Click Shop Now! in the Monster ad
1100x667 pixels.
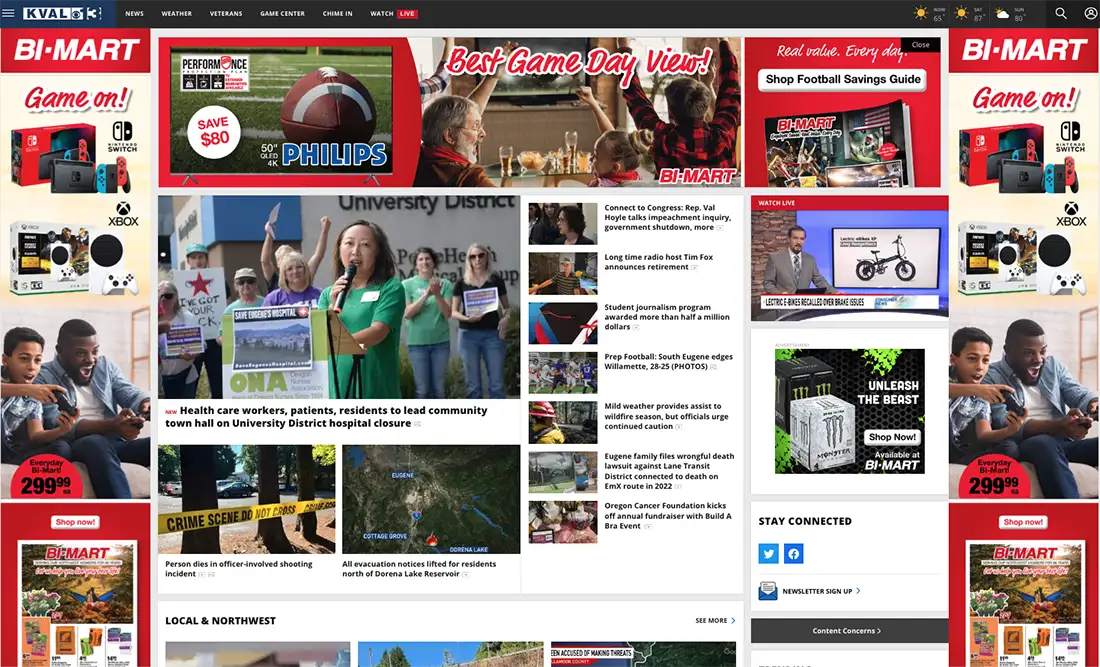pos(892,436)
